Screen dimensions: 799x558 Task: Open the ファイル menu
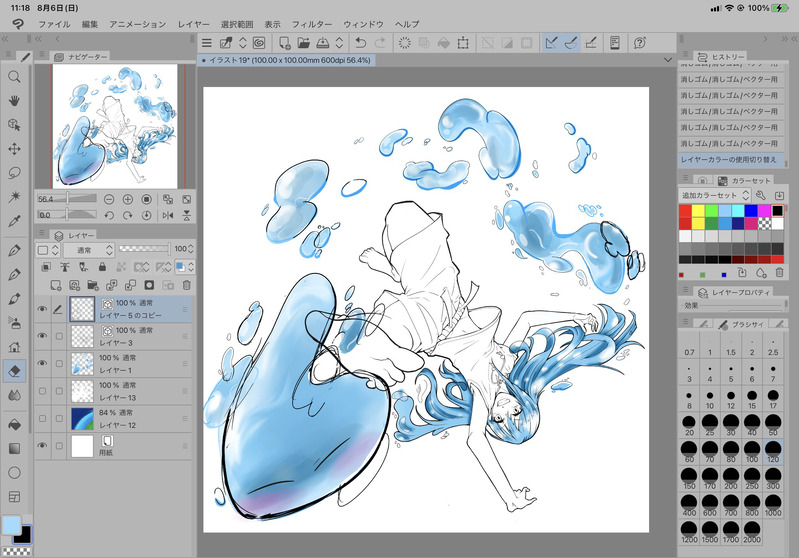(x=54, y=24)
